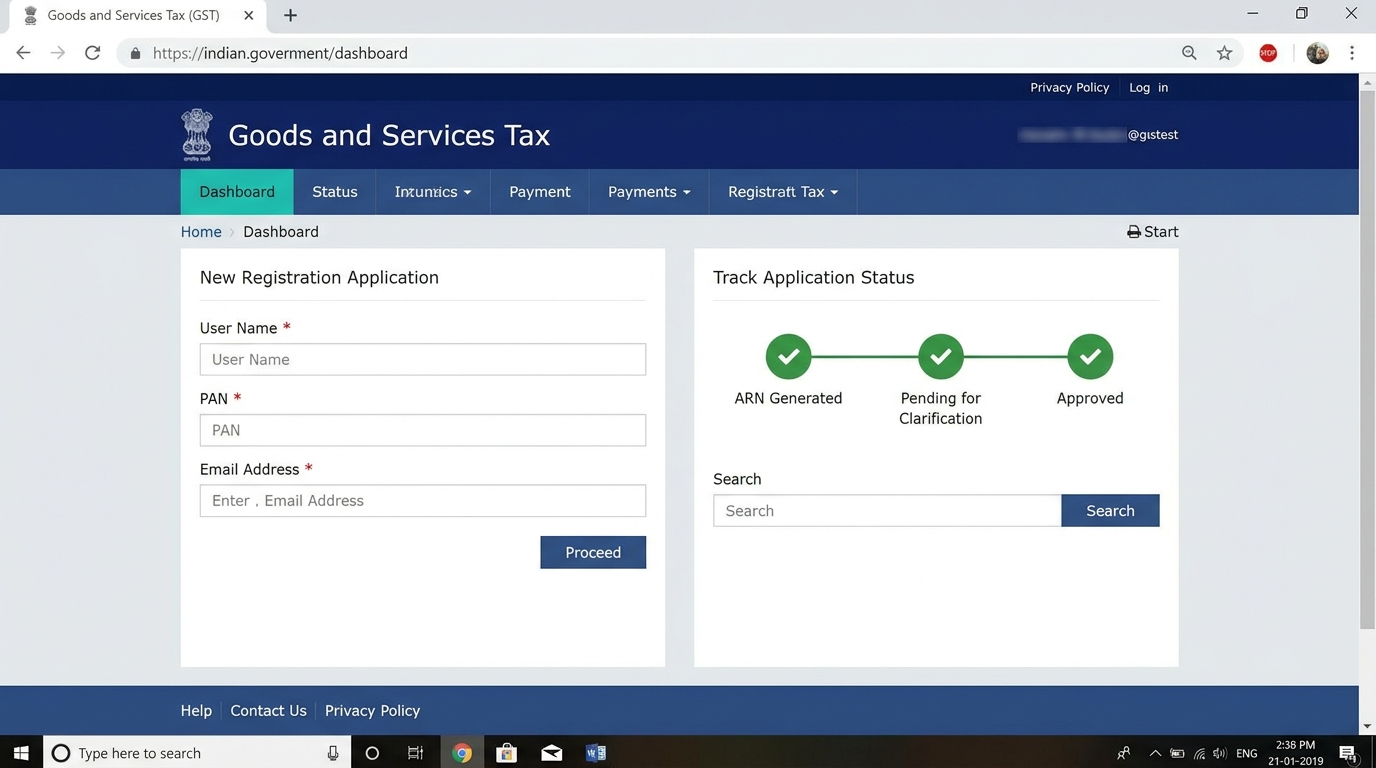Click Home breadcrumb link

coord(201,232)
